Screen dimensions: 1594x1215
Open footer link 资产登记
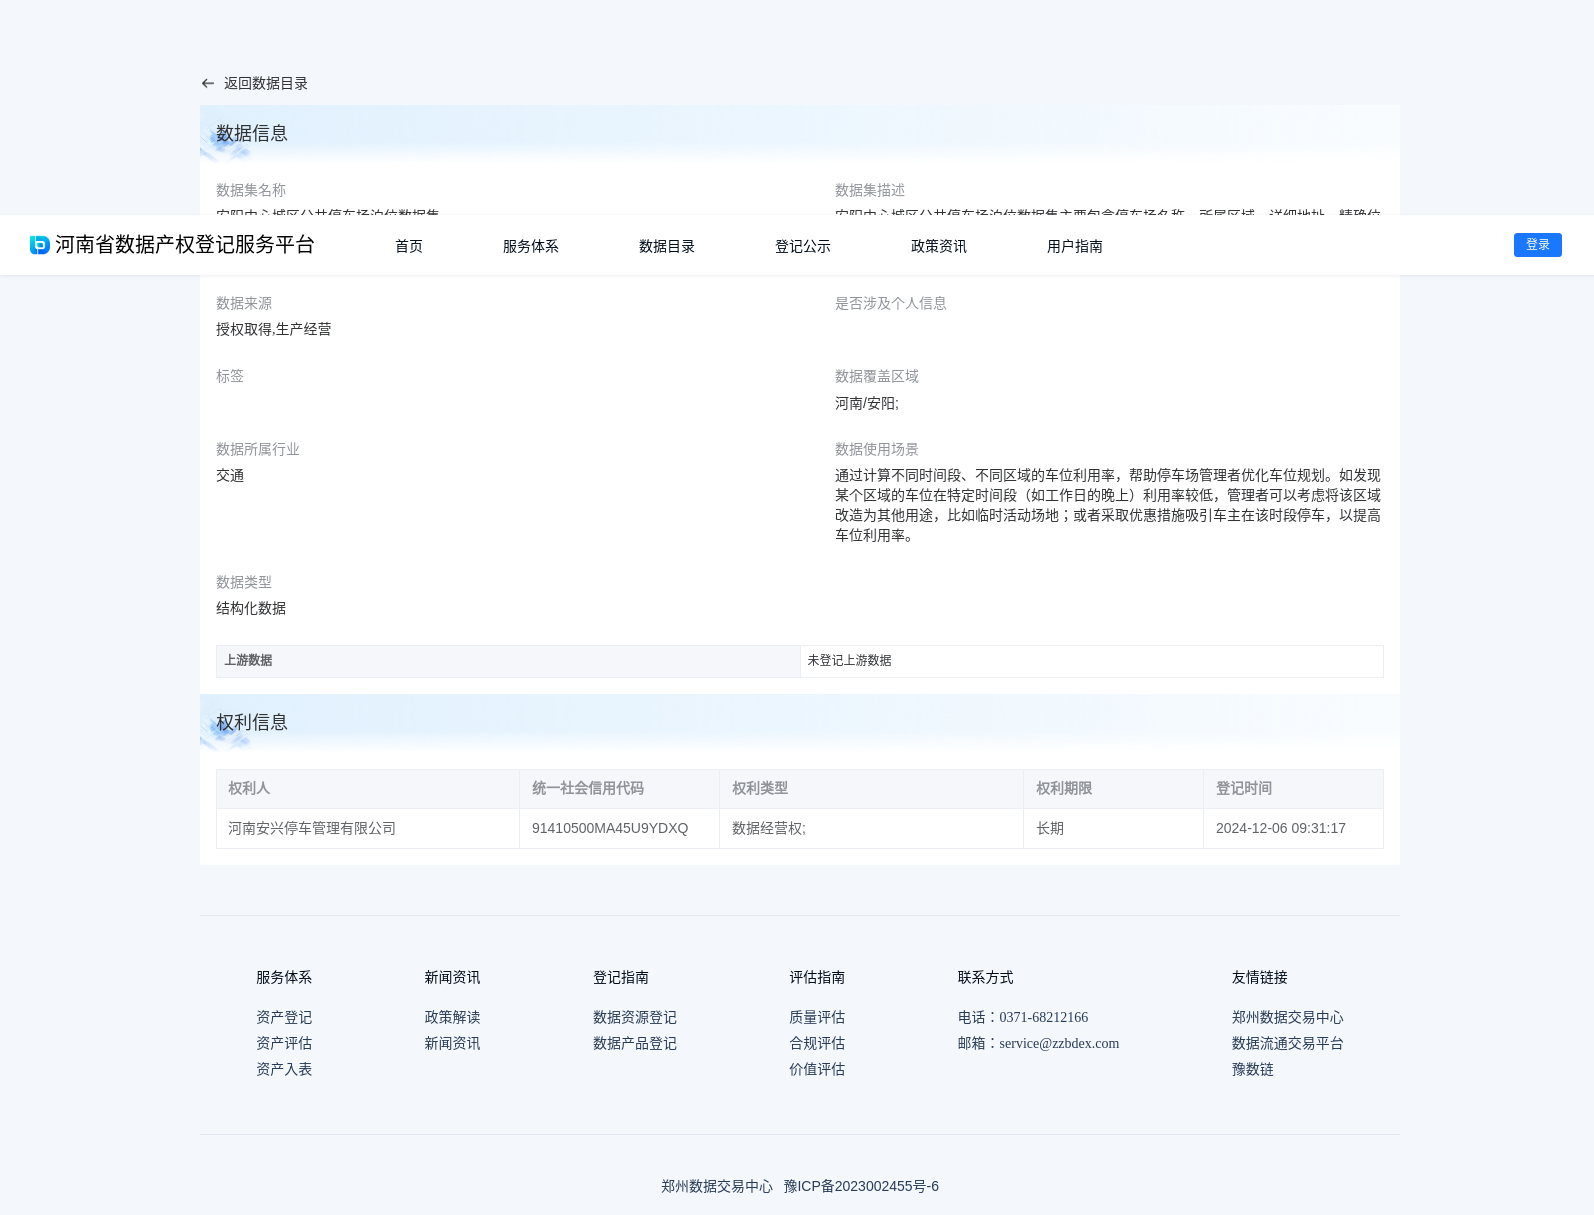click(x=284, y=1017)
